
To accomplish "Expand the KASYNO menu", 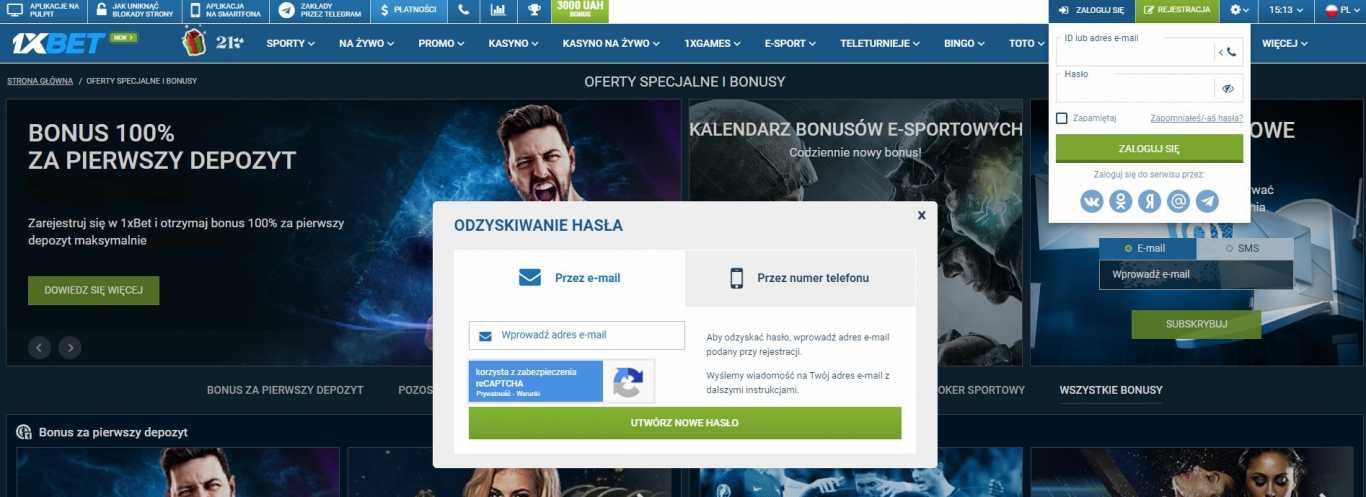I will click(x=513, y=44).
